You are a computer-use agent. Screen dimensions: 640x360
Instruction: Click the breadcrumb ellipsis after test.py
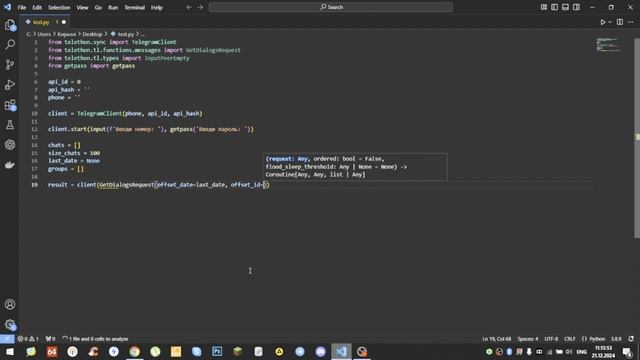pos(142,34)
